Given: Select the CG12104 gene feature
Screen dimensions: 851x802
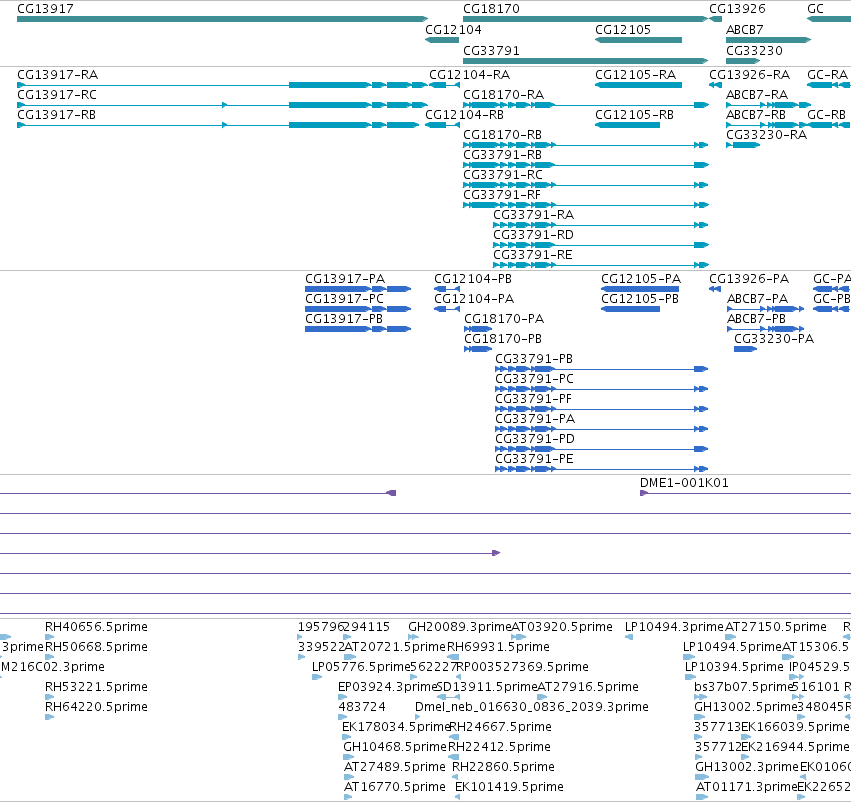Looking at the screenshot, I should 442,40.
